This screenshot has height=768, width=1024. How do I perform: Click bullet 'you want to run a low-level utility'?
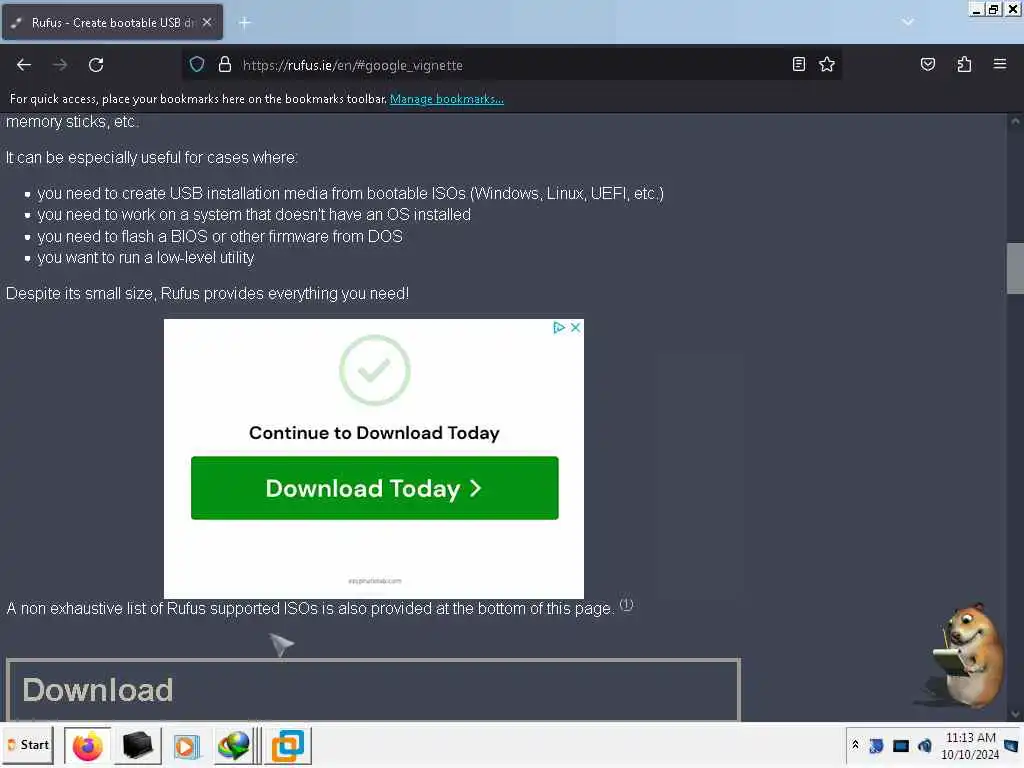pyautogui.click(x=146, y=258)
